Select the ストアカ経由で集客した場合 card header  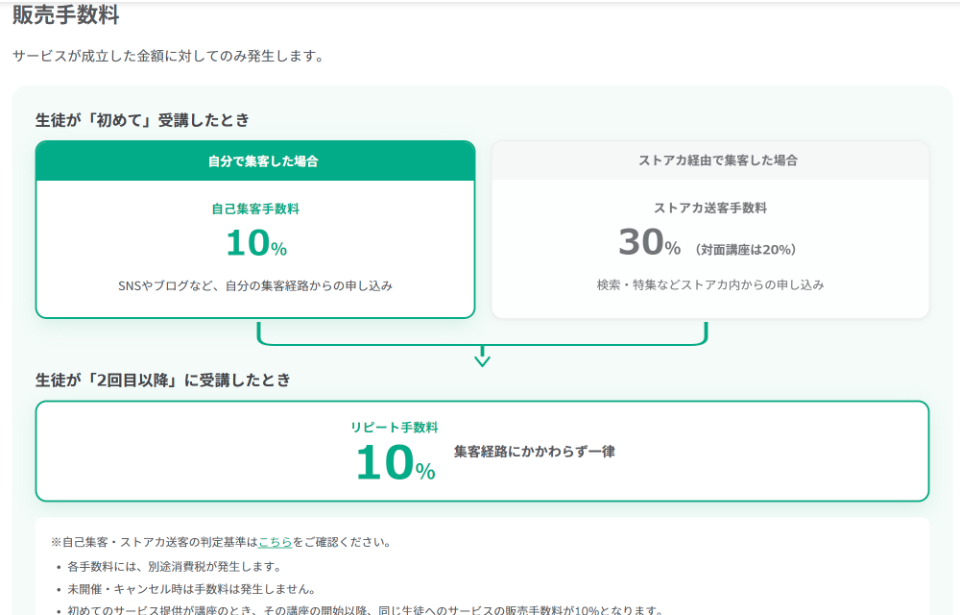(710, 160)
